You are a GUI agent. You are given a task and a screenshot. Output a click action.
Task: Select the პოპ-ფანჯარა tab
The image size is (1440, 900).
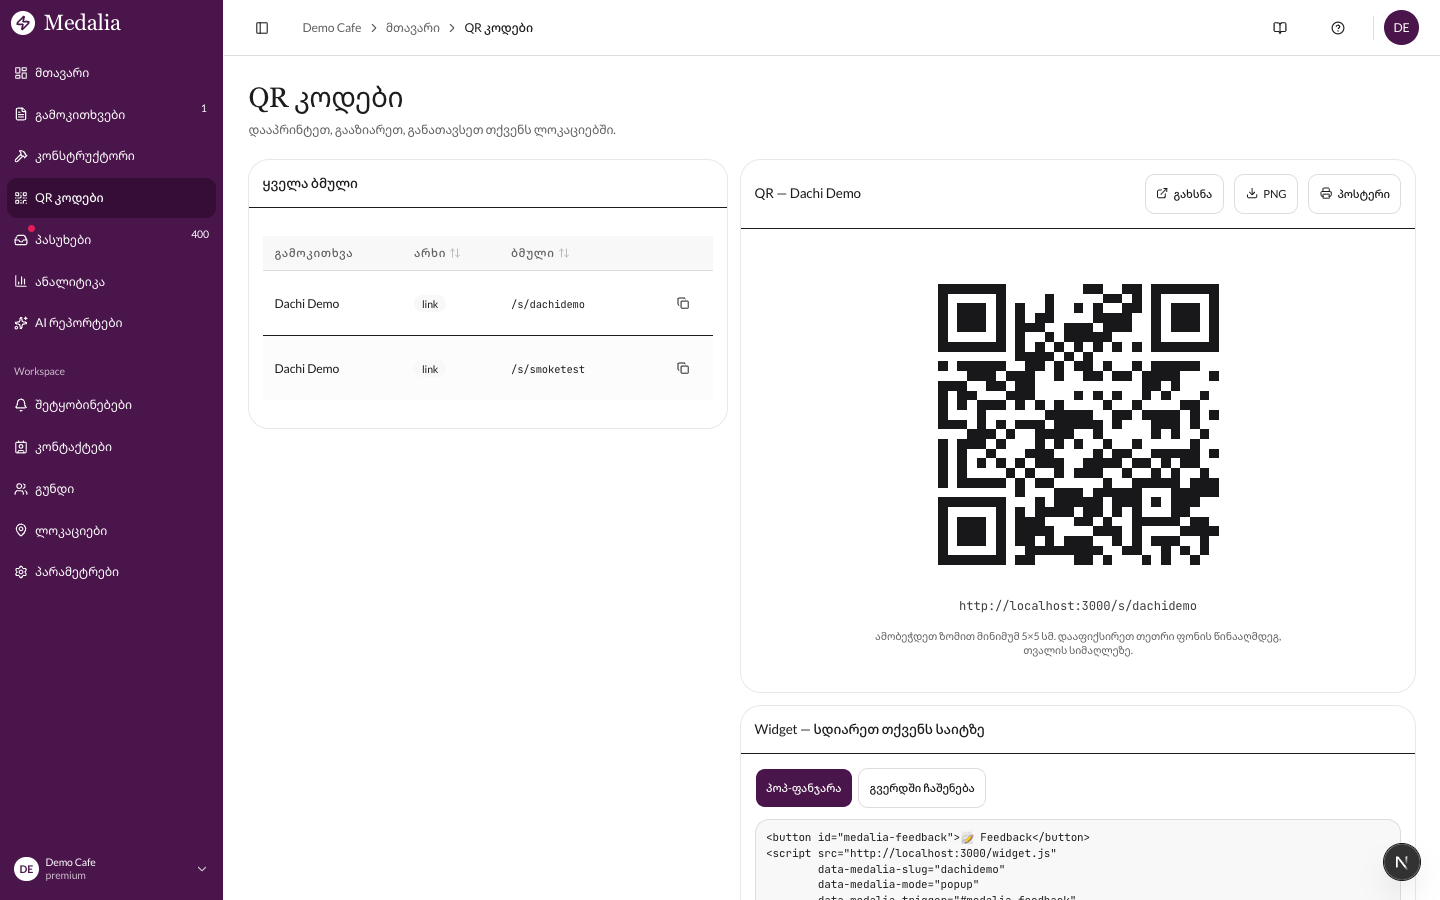click(803, 788)
